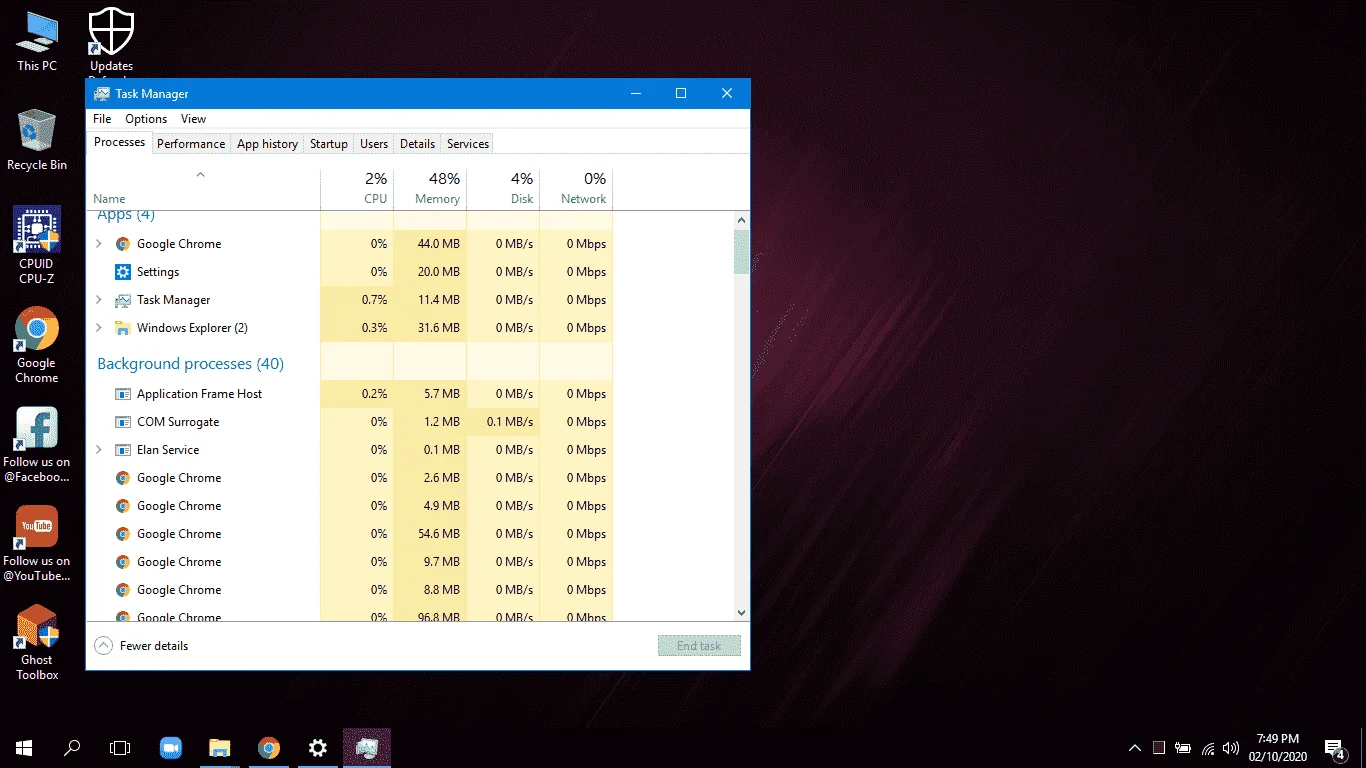Viewport: 1366px width, 768px height.
Task: Click the scrollbar down arrow
Action: click(741, 613)
